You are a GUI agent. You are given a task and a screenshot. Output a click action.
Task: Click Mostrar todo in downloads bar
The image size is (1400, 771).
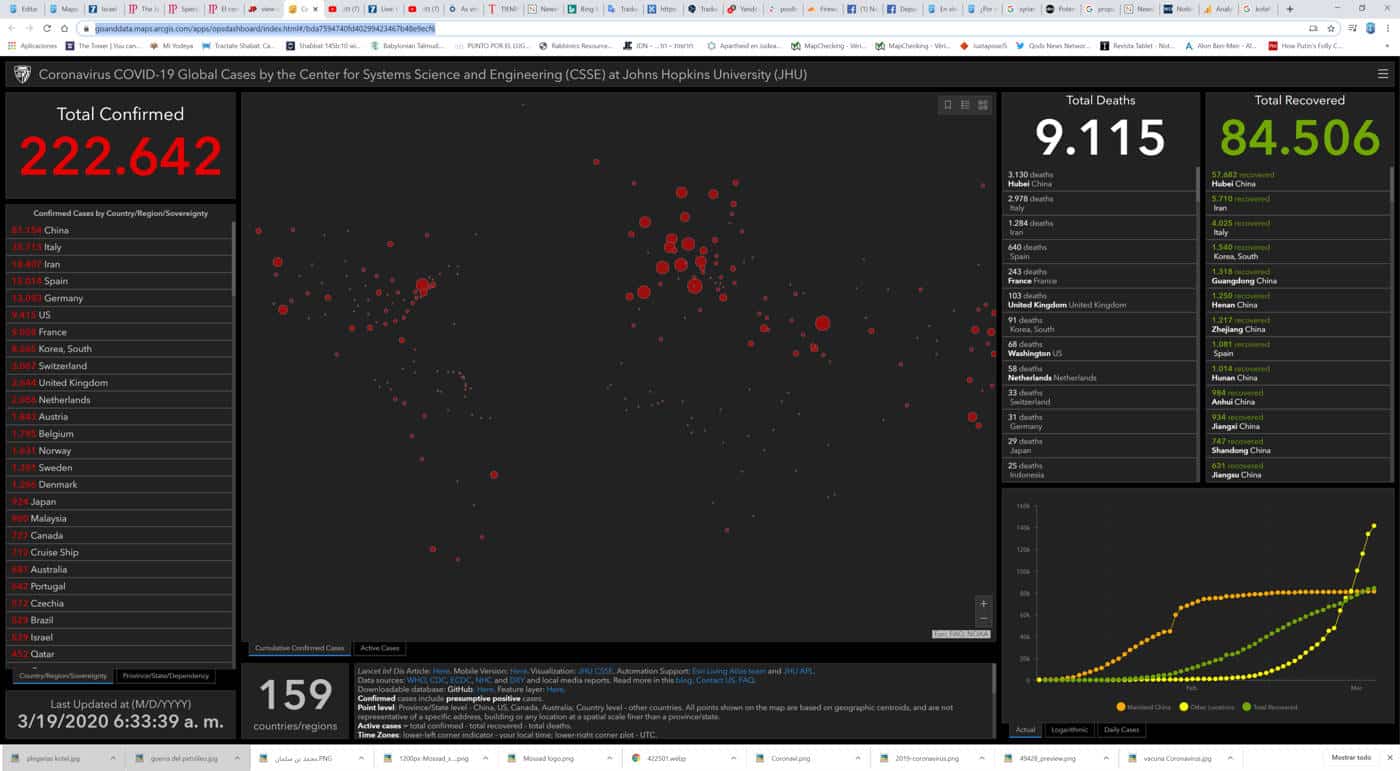1350,758
